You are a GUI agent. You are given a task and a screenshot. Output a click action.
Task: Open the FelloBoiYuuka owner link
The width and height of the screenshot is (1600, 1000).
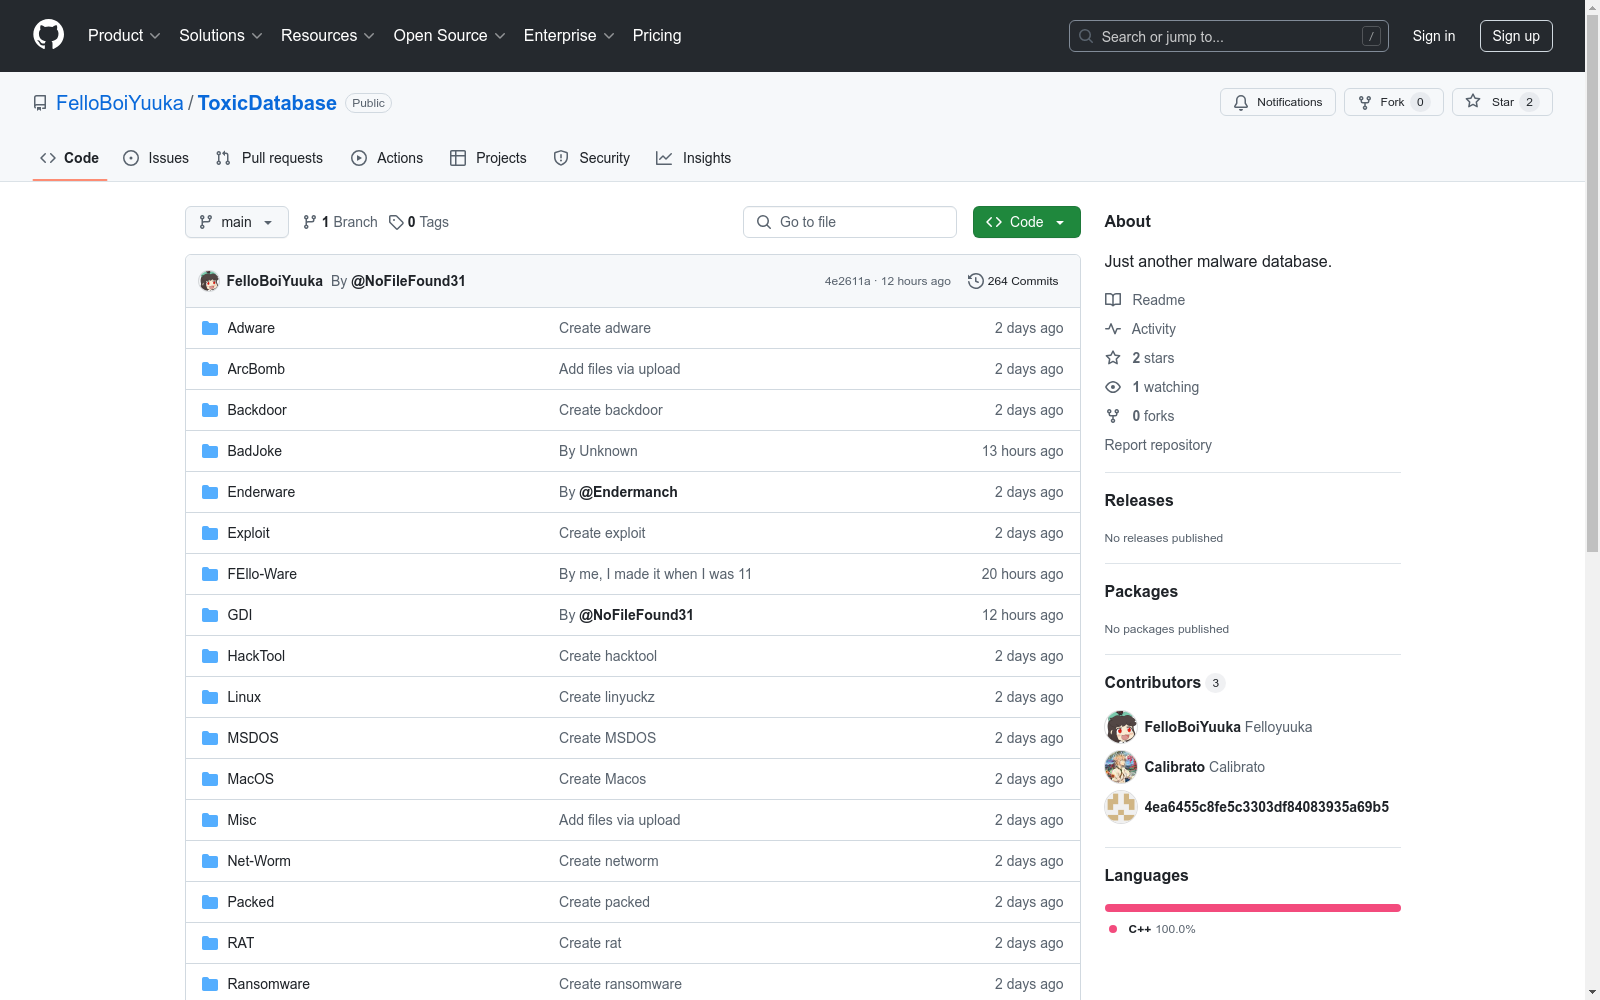click(x=120, y=103)
